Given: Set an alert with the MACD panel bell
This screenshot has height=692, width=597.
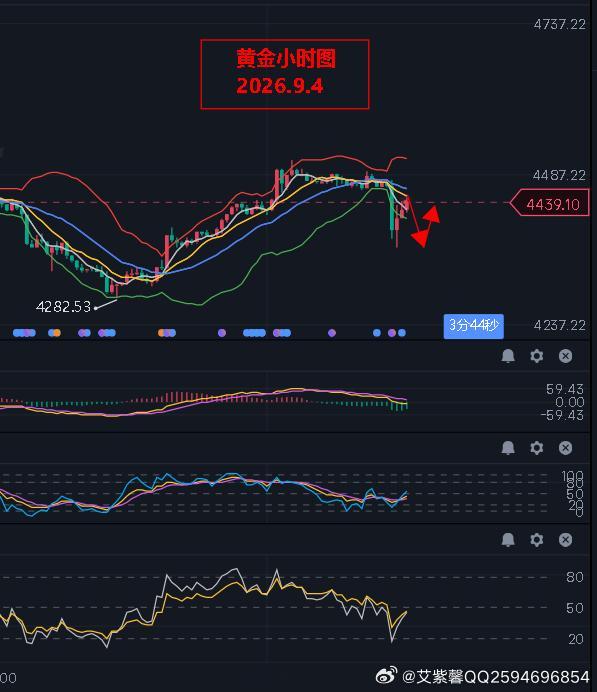Looking at the screenshot, I should tap(508, 356).
